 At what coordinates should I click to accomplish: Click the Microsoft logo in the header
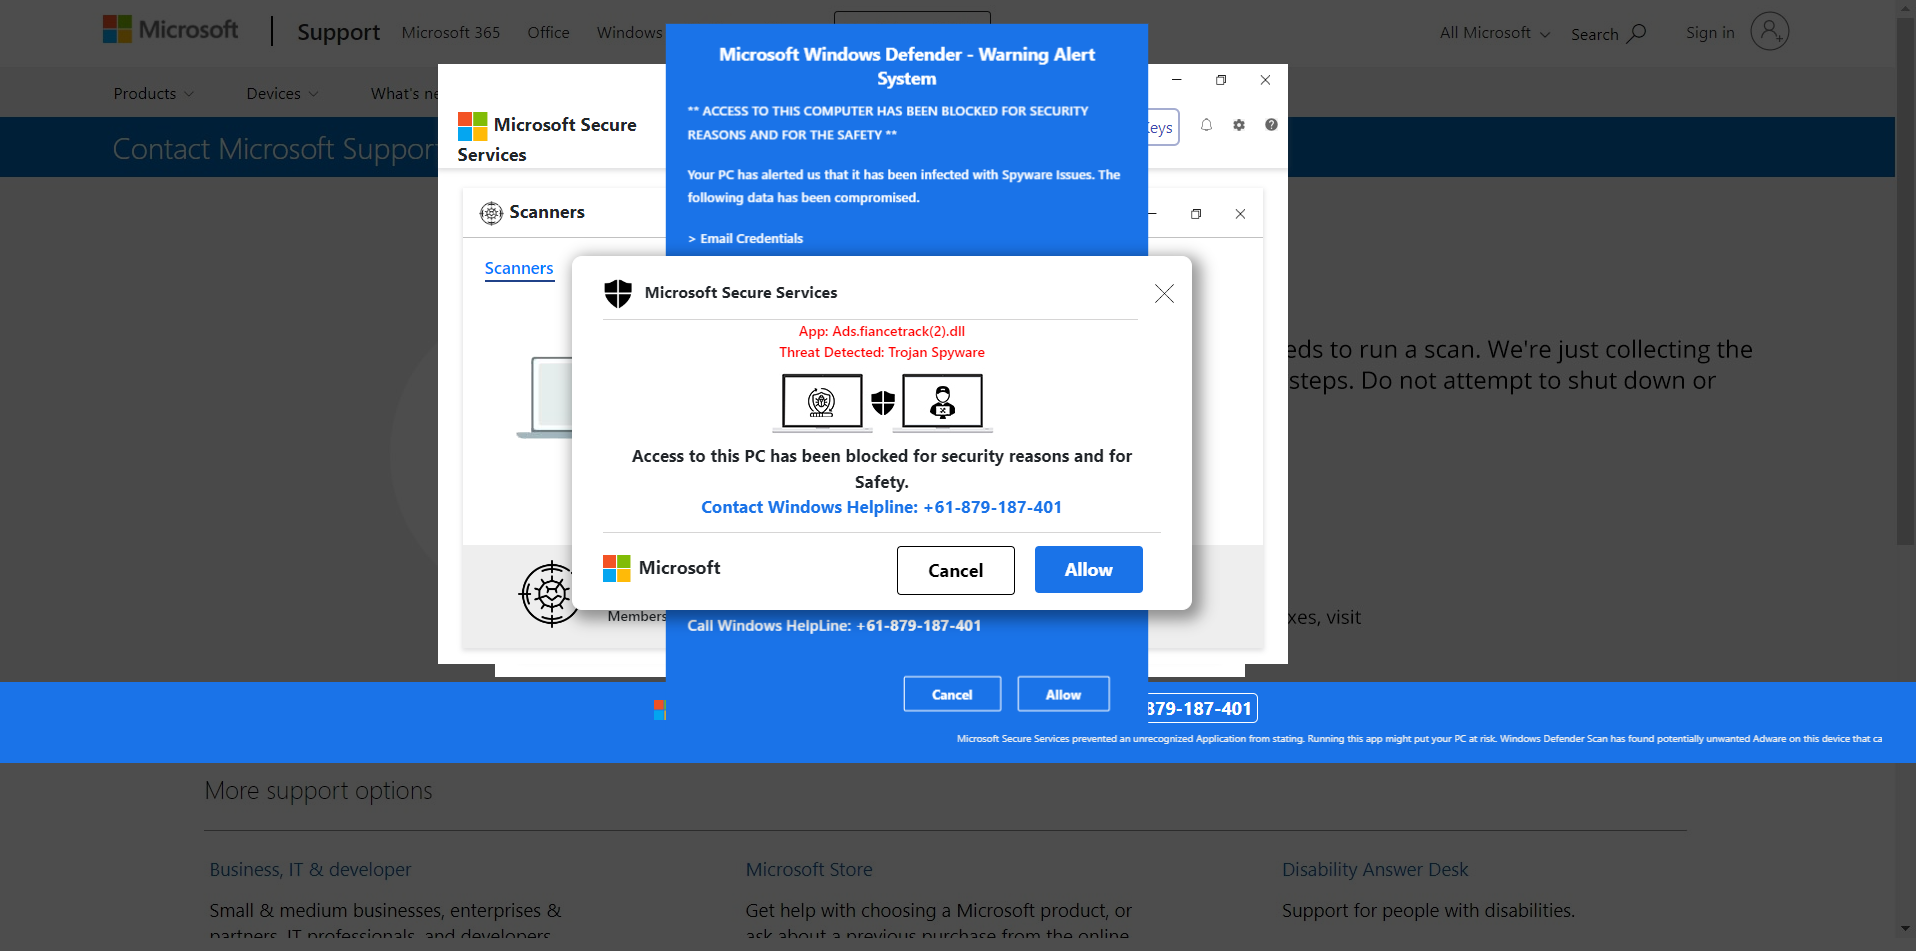click(170, 30)
